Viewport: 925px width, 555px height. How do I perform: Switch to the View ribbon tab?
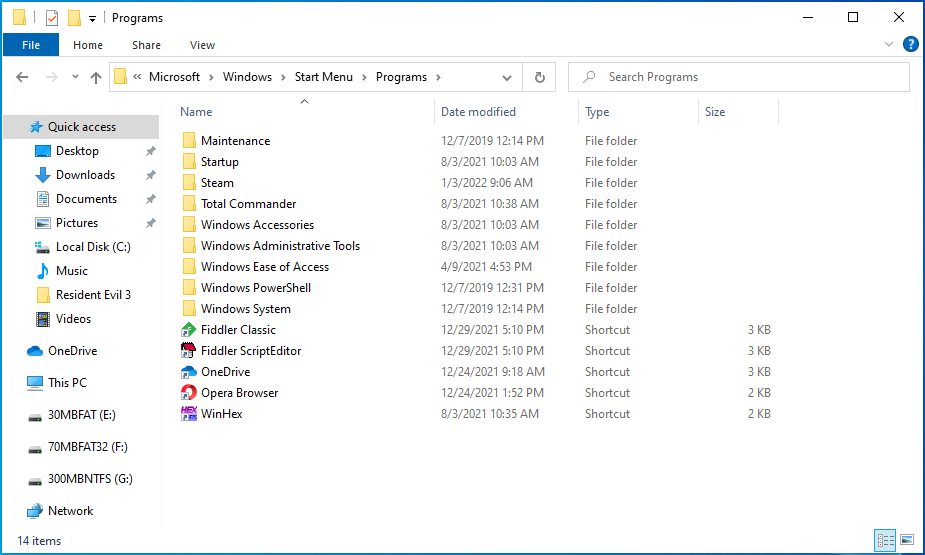tap(202, 45)
